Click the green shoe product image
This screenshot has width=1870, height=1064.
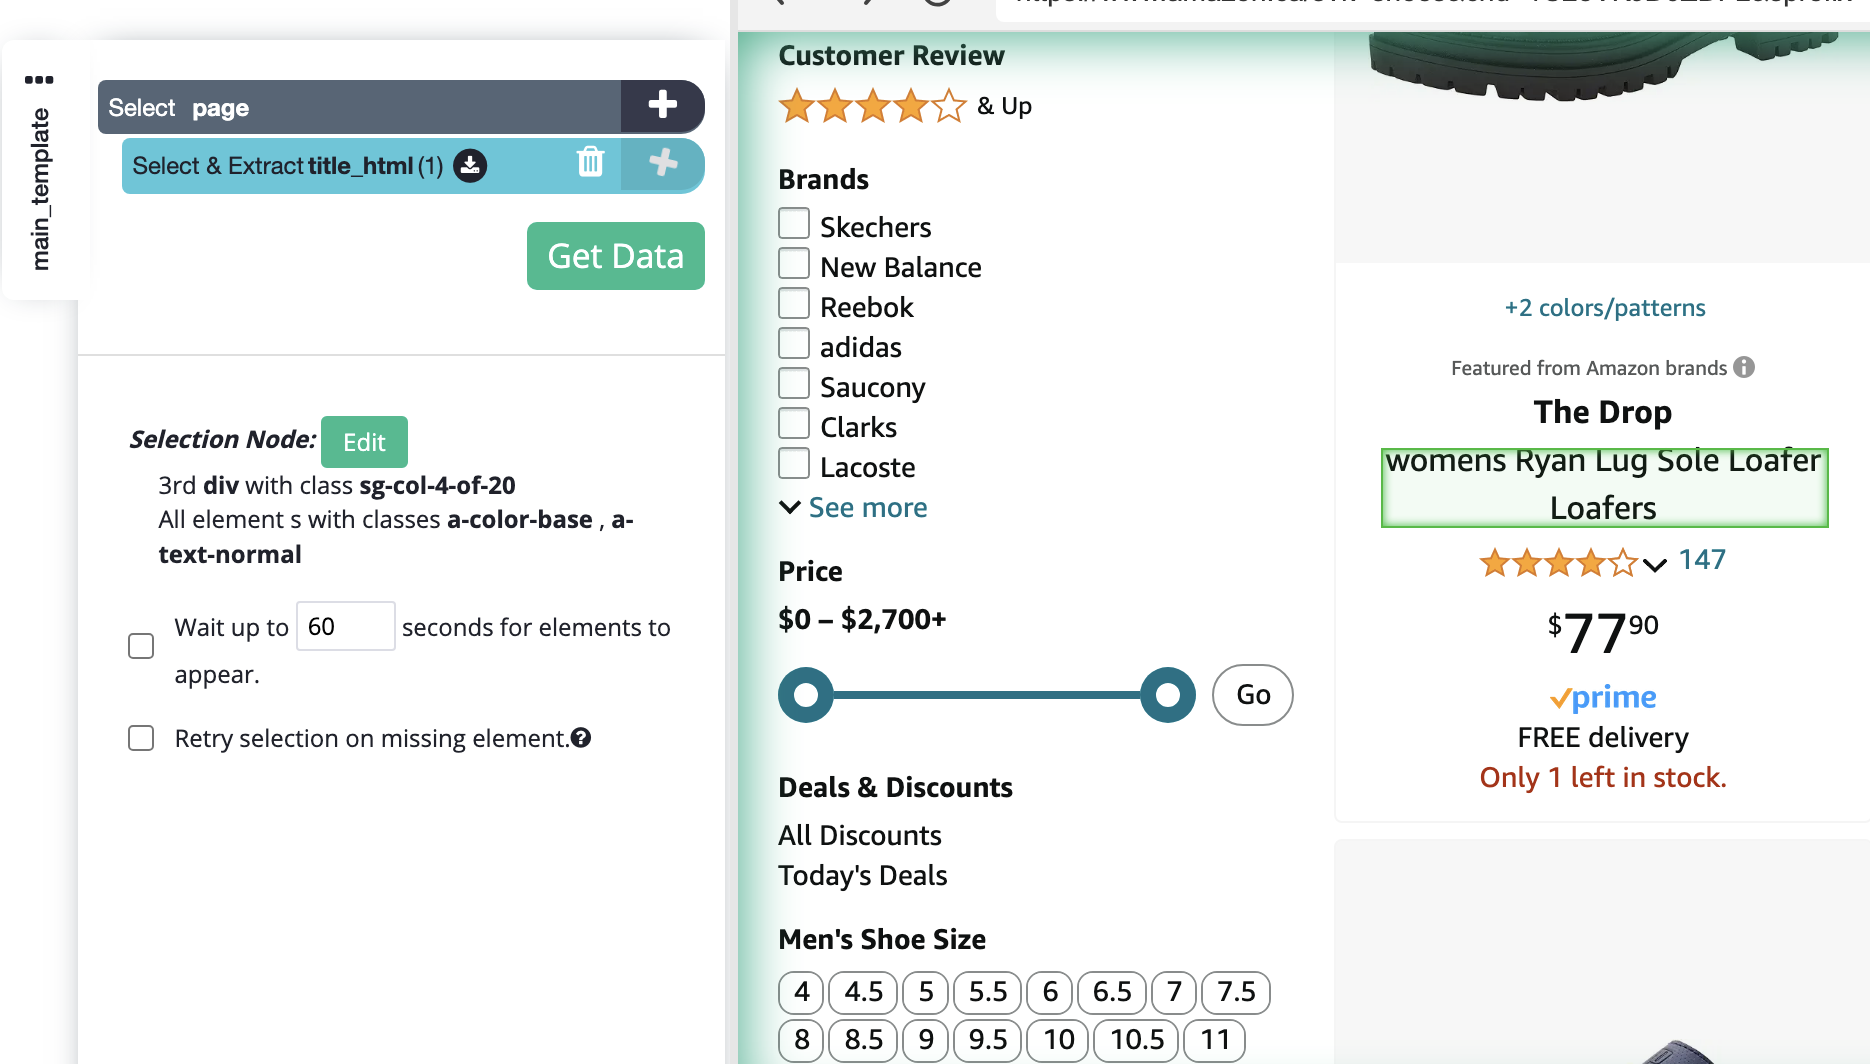click(1603, 65)
